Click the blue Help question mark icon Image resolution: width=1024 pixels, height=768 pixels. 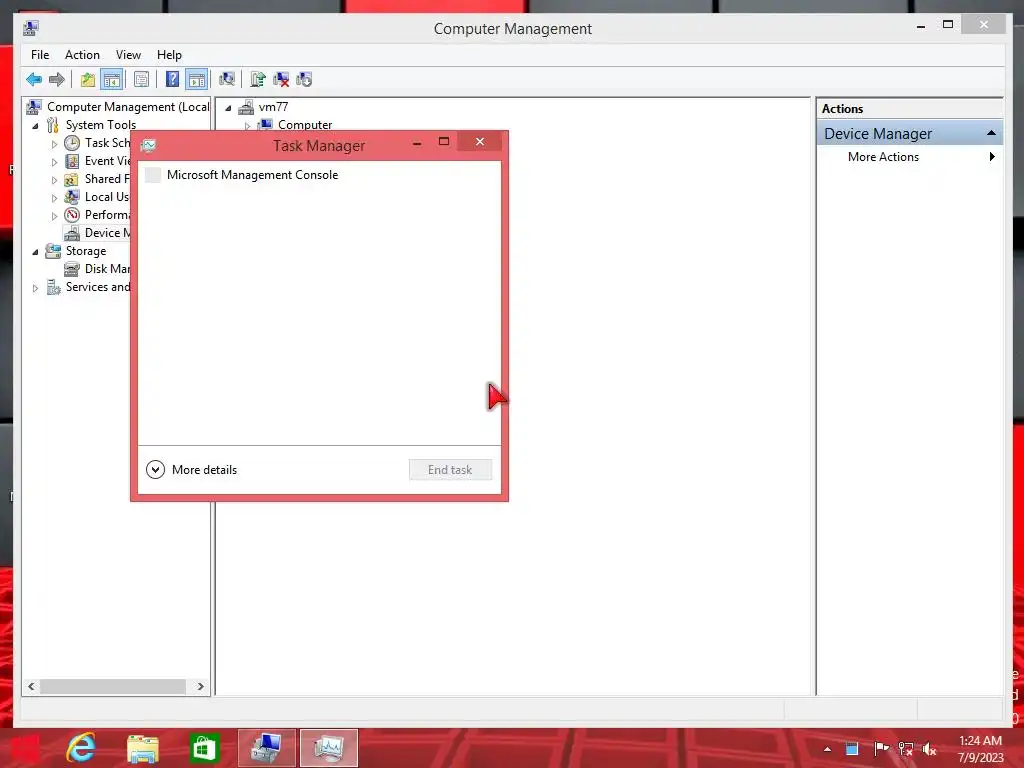(x=172, y=80)
